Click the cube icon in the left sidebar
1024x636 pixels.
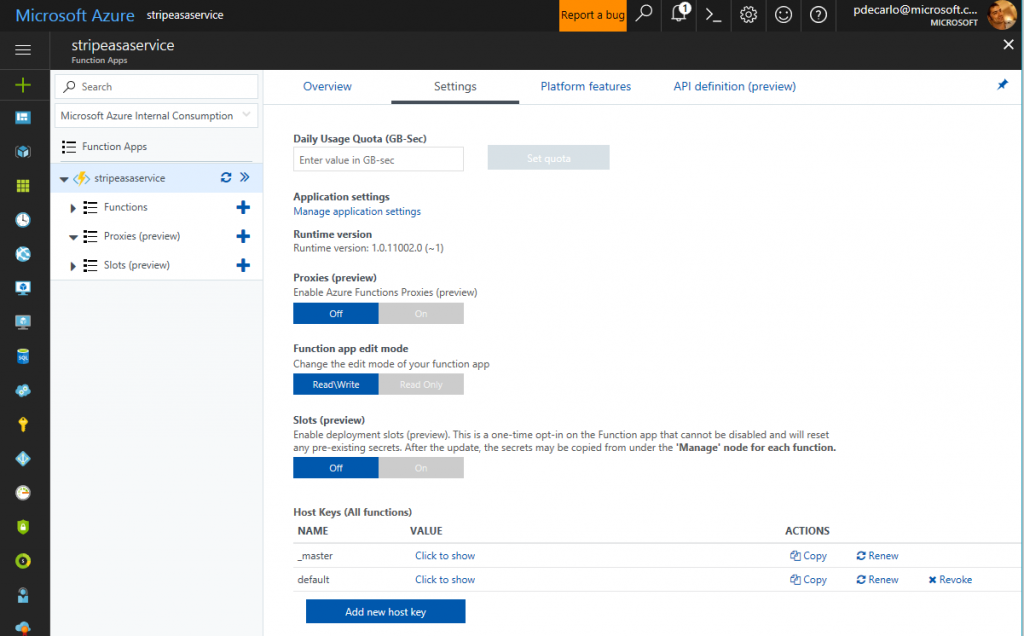pos(23,151)
